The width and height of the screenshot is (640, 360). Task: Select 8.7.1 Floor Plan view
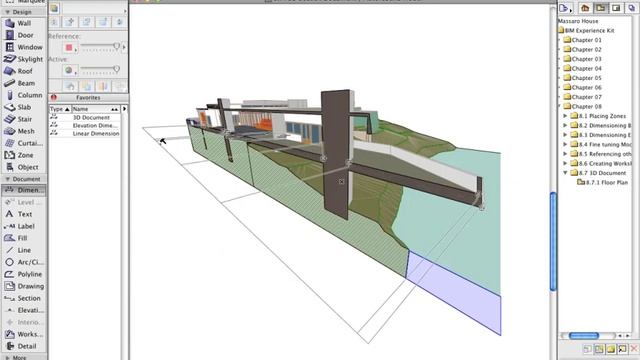click(x=602, y=182)
